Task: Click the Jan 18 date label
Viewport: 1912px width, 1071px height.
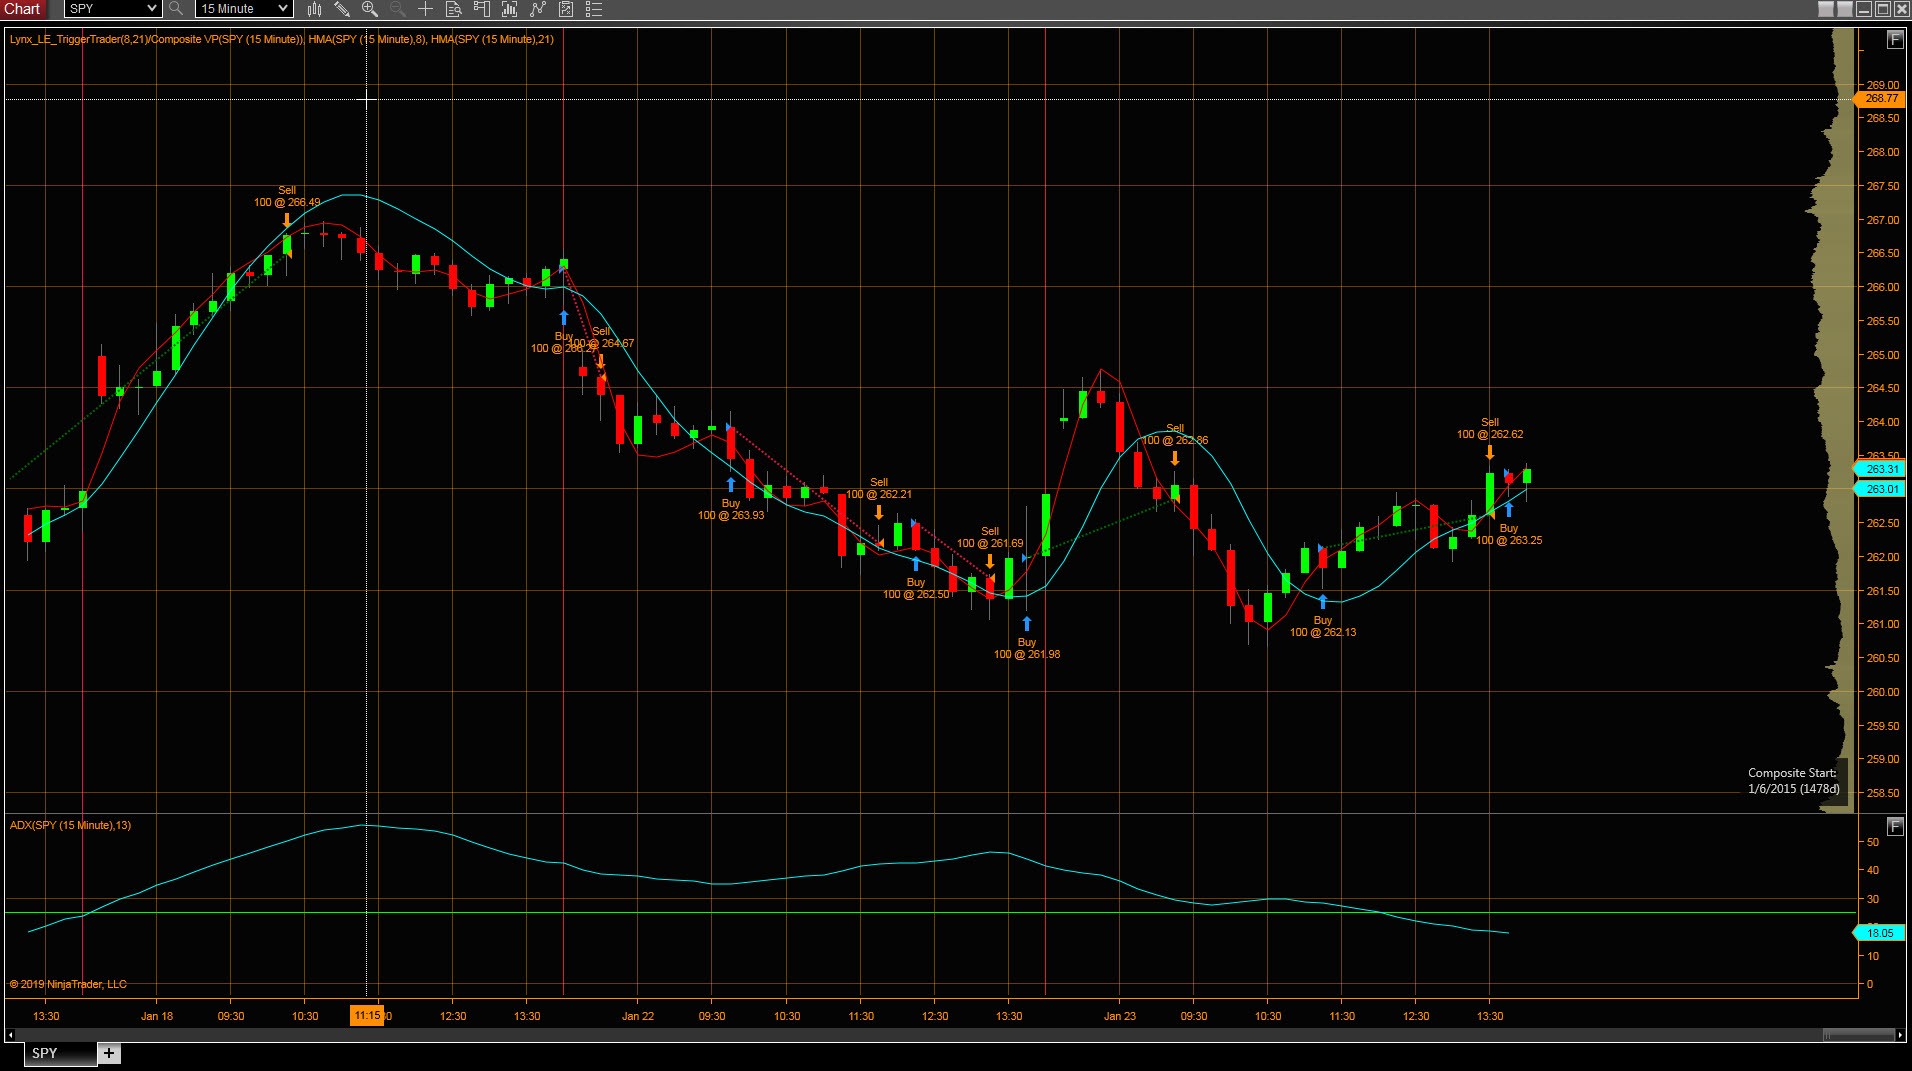Action: pos(157,1016)
